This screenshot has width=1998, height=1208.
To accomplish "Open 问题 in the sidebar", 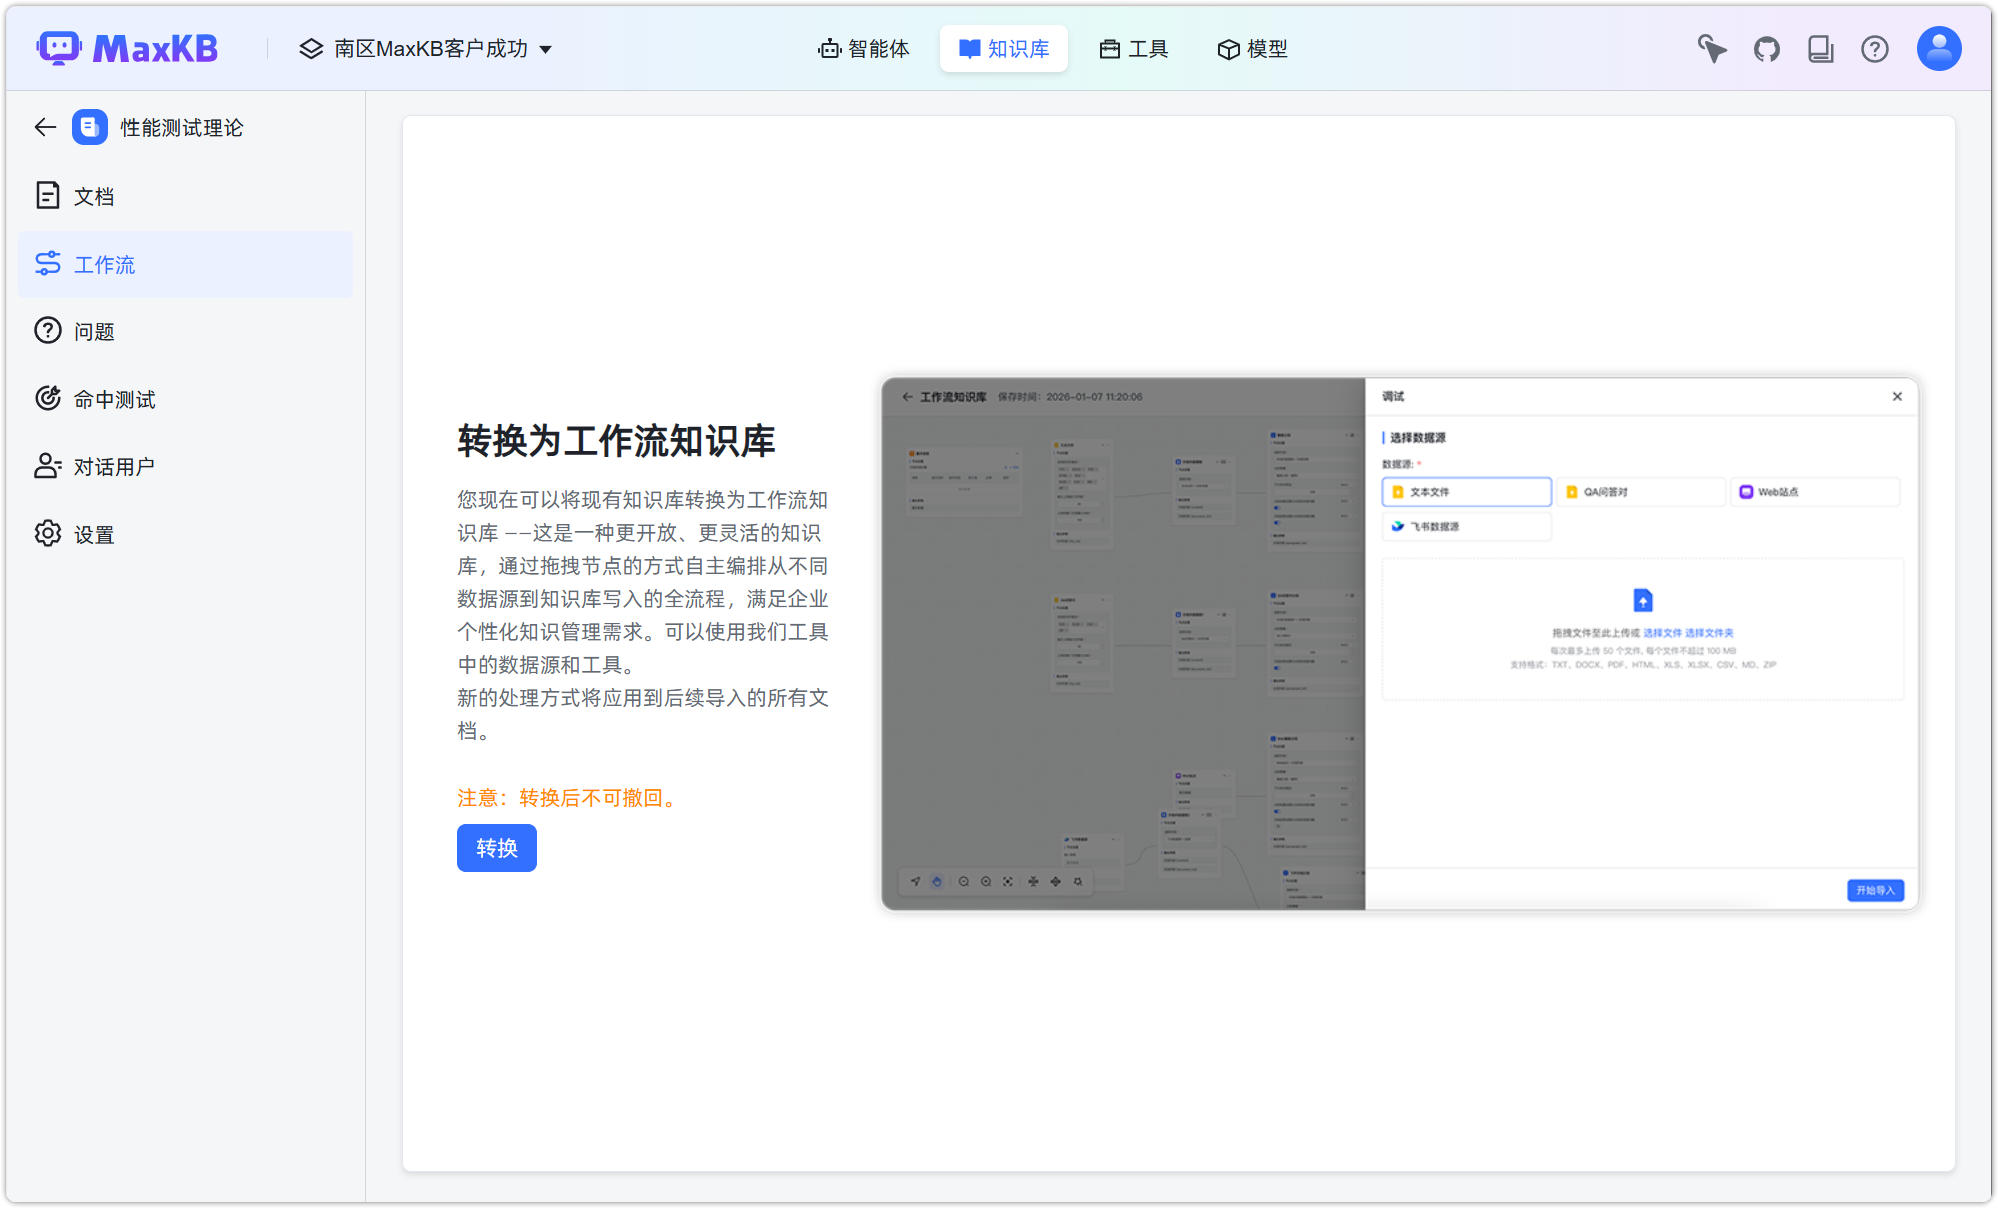I will point(94,330).
